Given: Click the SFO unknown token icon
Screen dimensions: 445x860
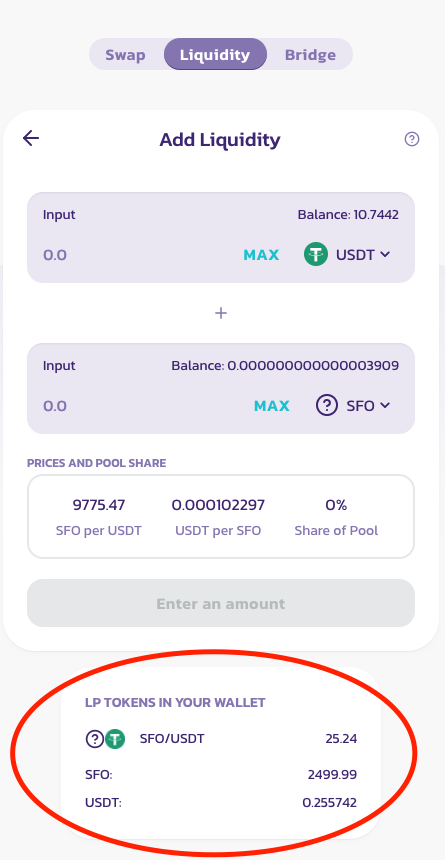Looking at the screenshot, I should 327,405.
